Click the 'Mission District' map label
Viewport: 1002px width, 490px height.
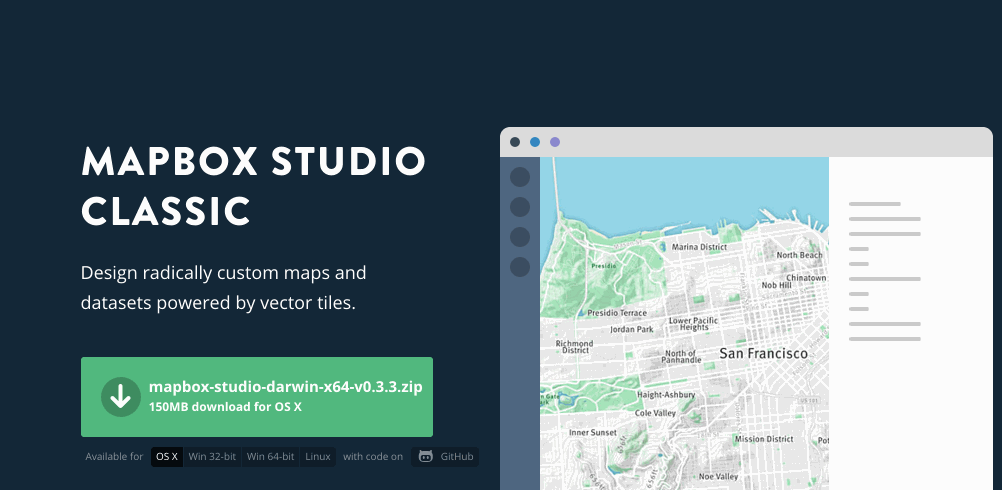[764, 439]
